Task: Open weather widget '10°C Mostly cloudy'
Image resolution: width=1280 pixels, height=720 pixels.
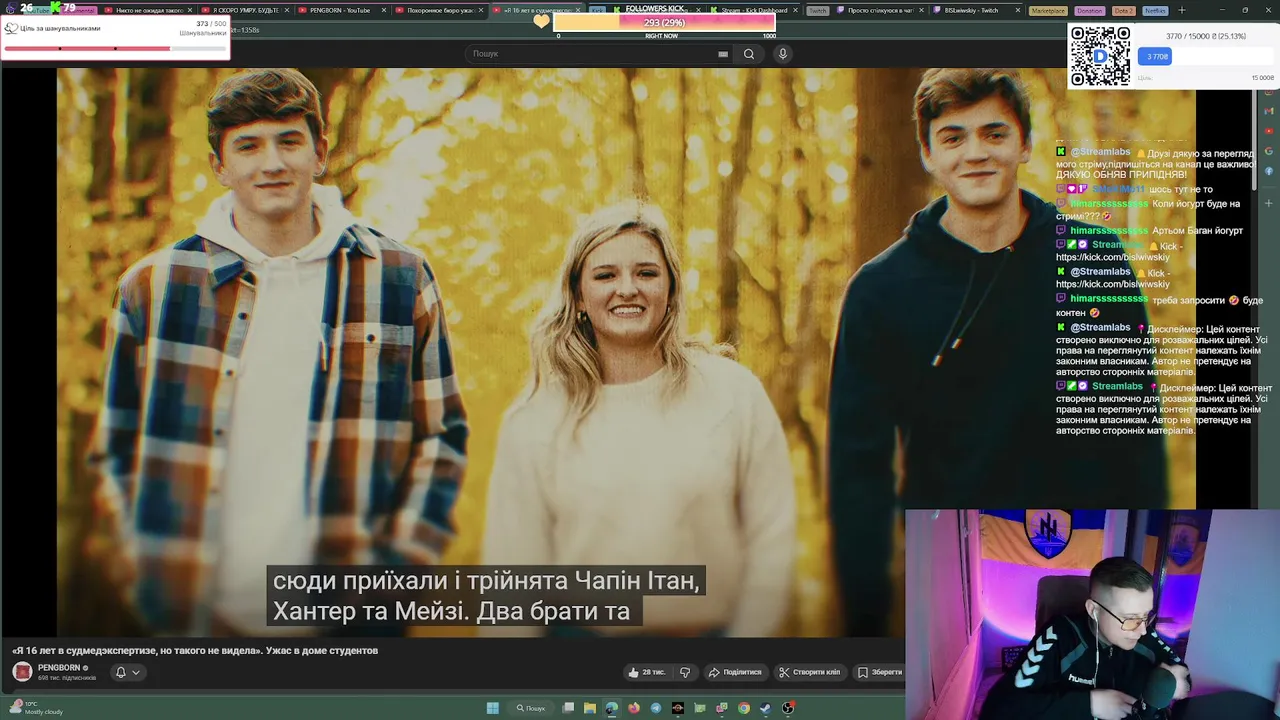Action: click(35, 707)
